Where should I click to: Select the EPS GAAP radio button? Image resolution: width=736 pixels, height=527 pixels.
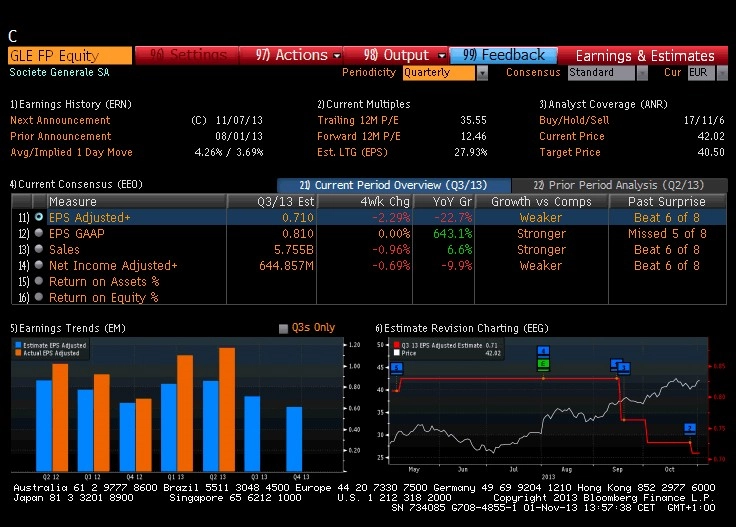(x=39, y=233)
